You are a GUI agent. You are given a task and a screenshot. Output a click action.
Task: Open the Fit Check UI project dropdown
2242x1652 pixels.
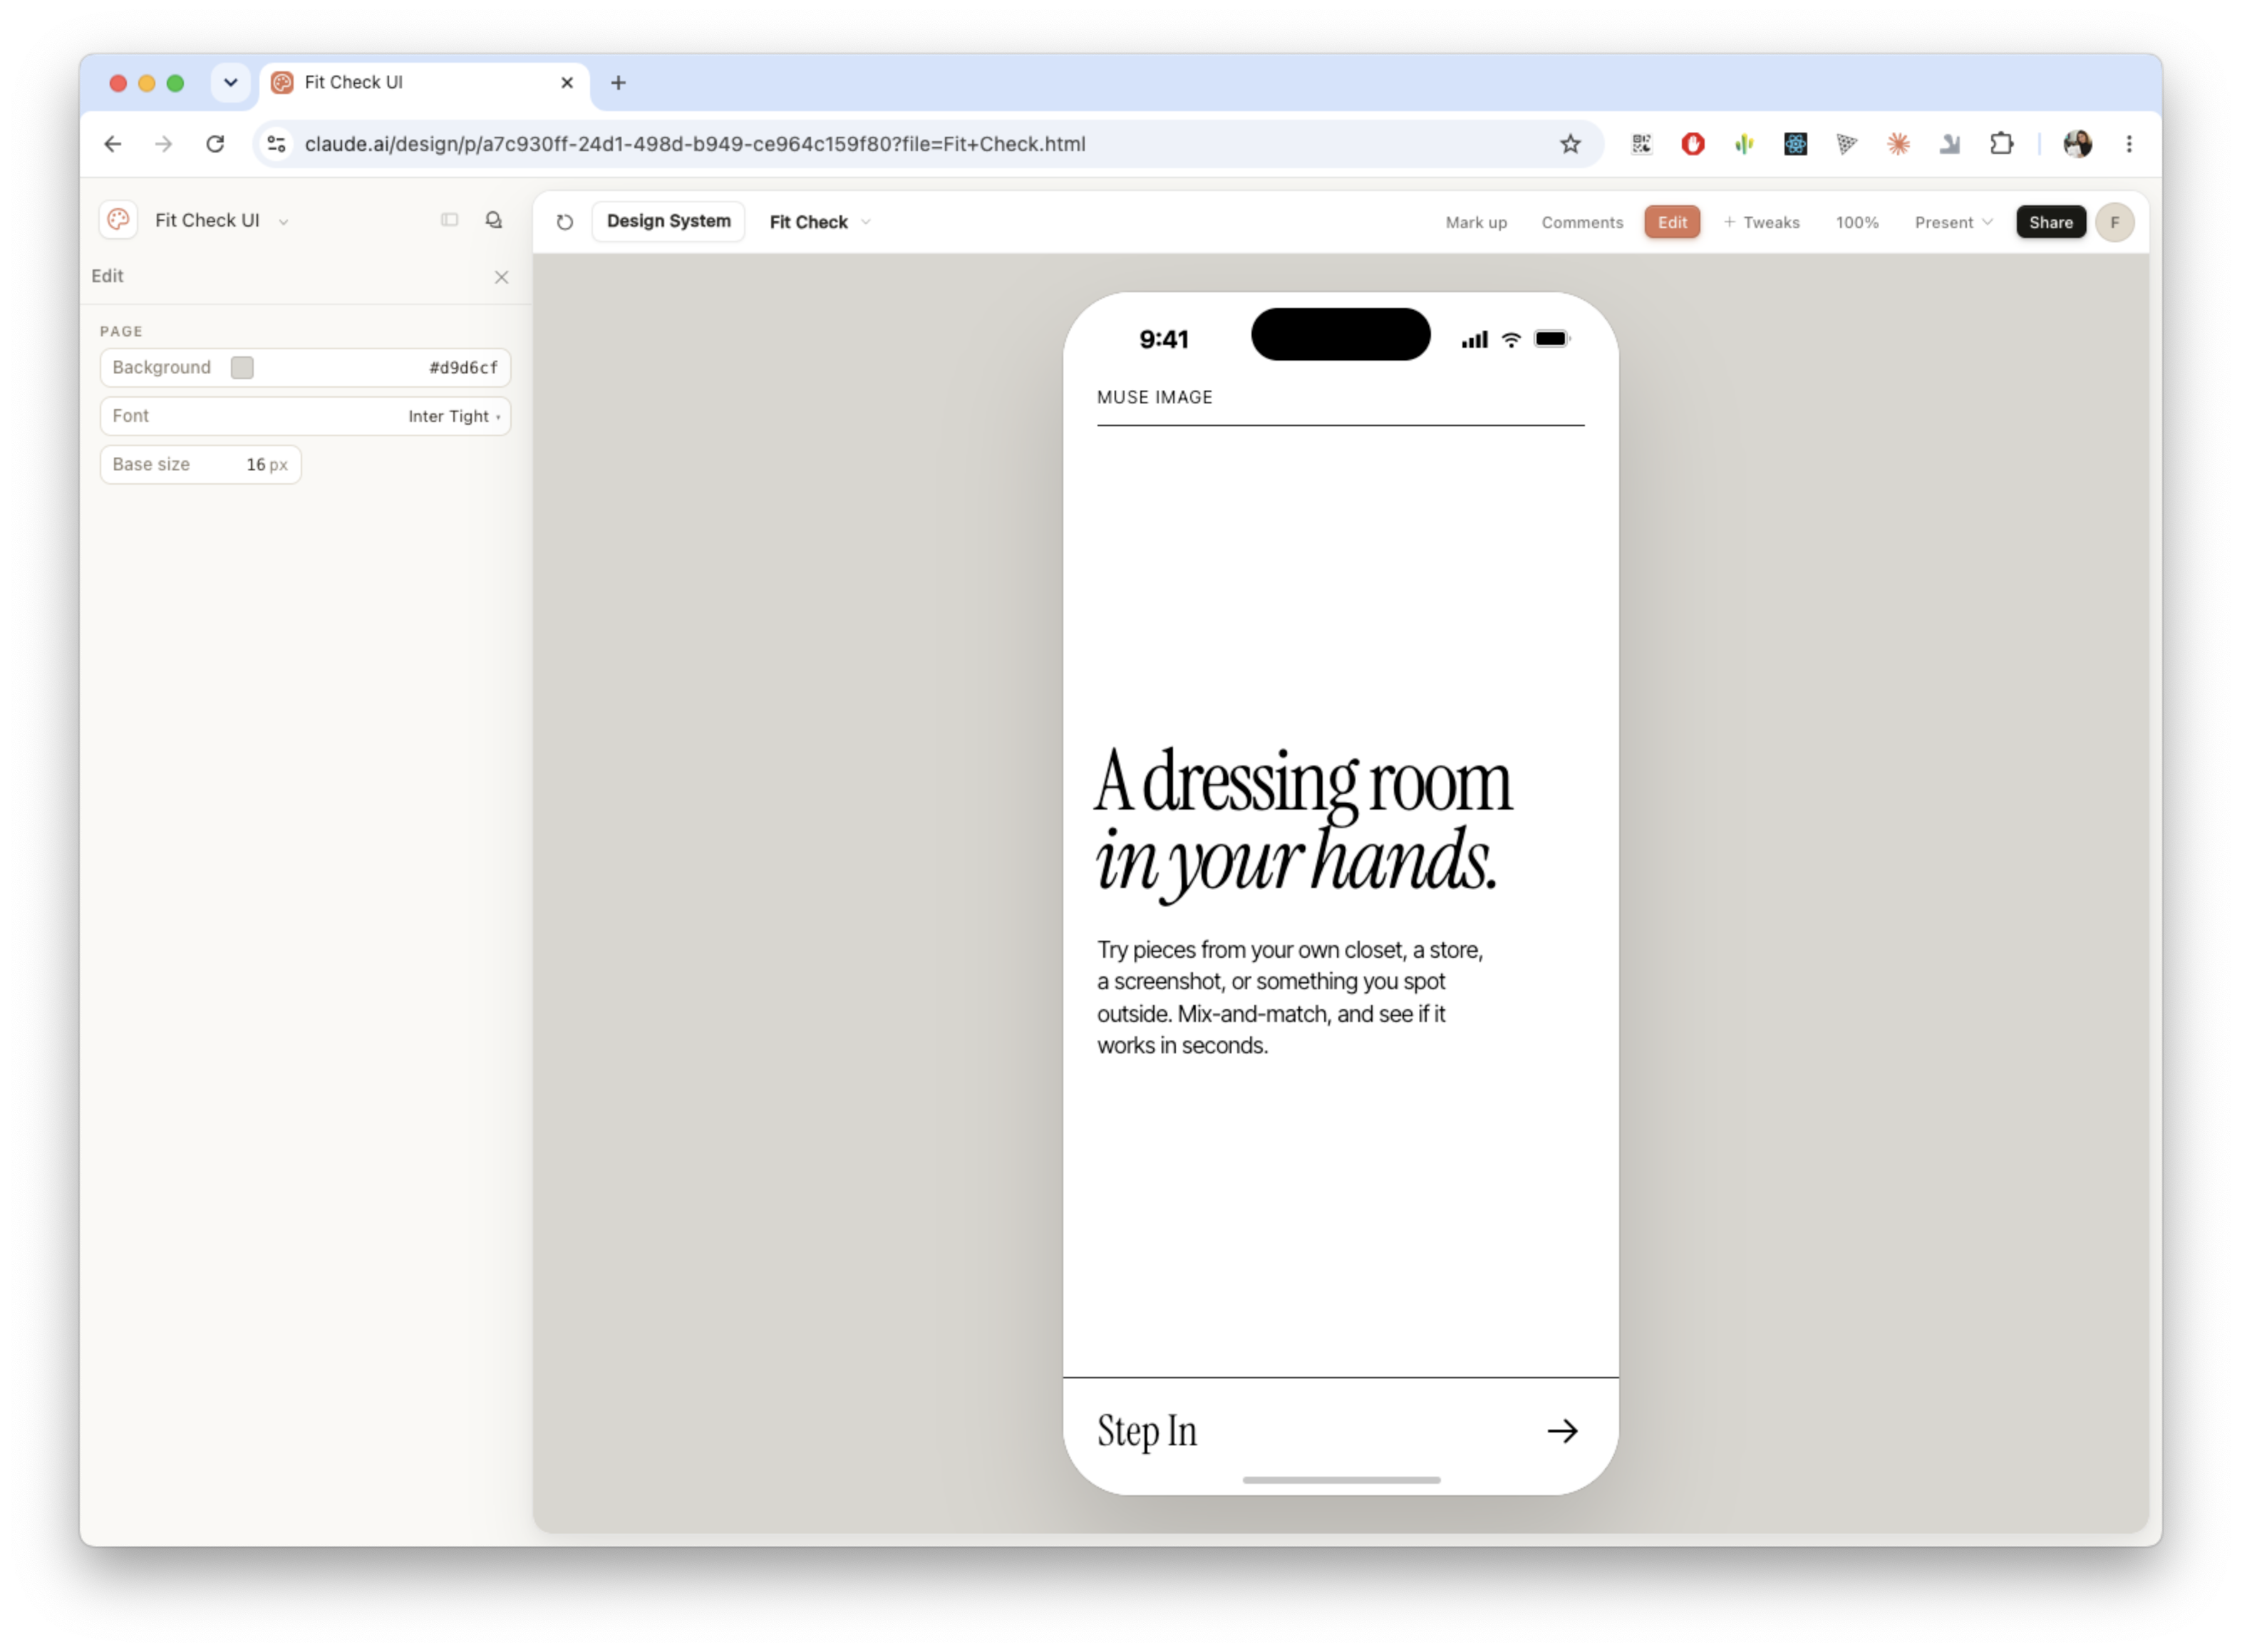click(222, 221)
